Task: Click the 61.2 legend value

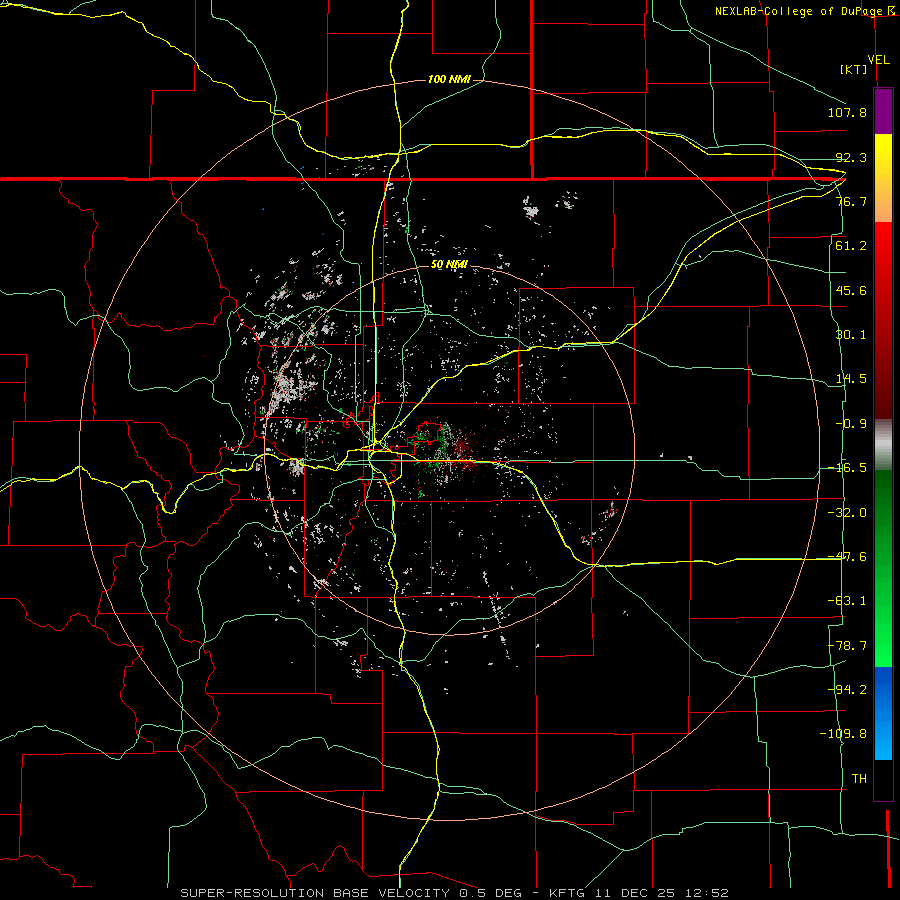Action: tap(851, 246)
